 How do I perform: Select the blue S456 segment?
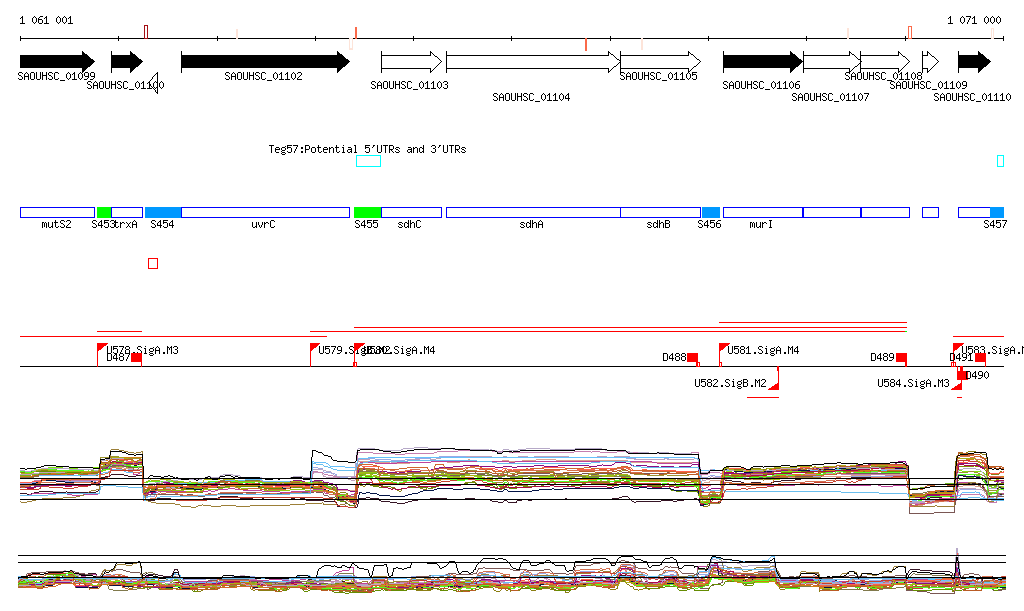[711, 212]
